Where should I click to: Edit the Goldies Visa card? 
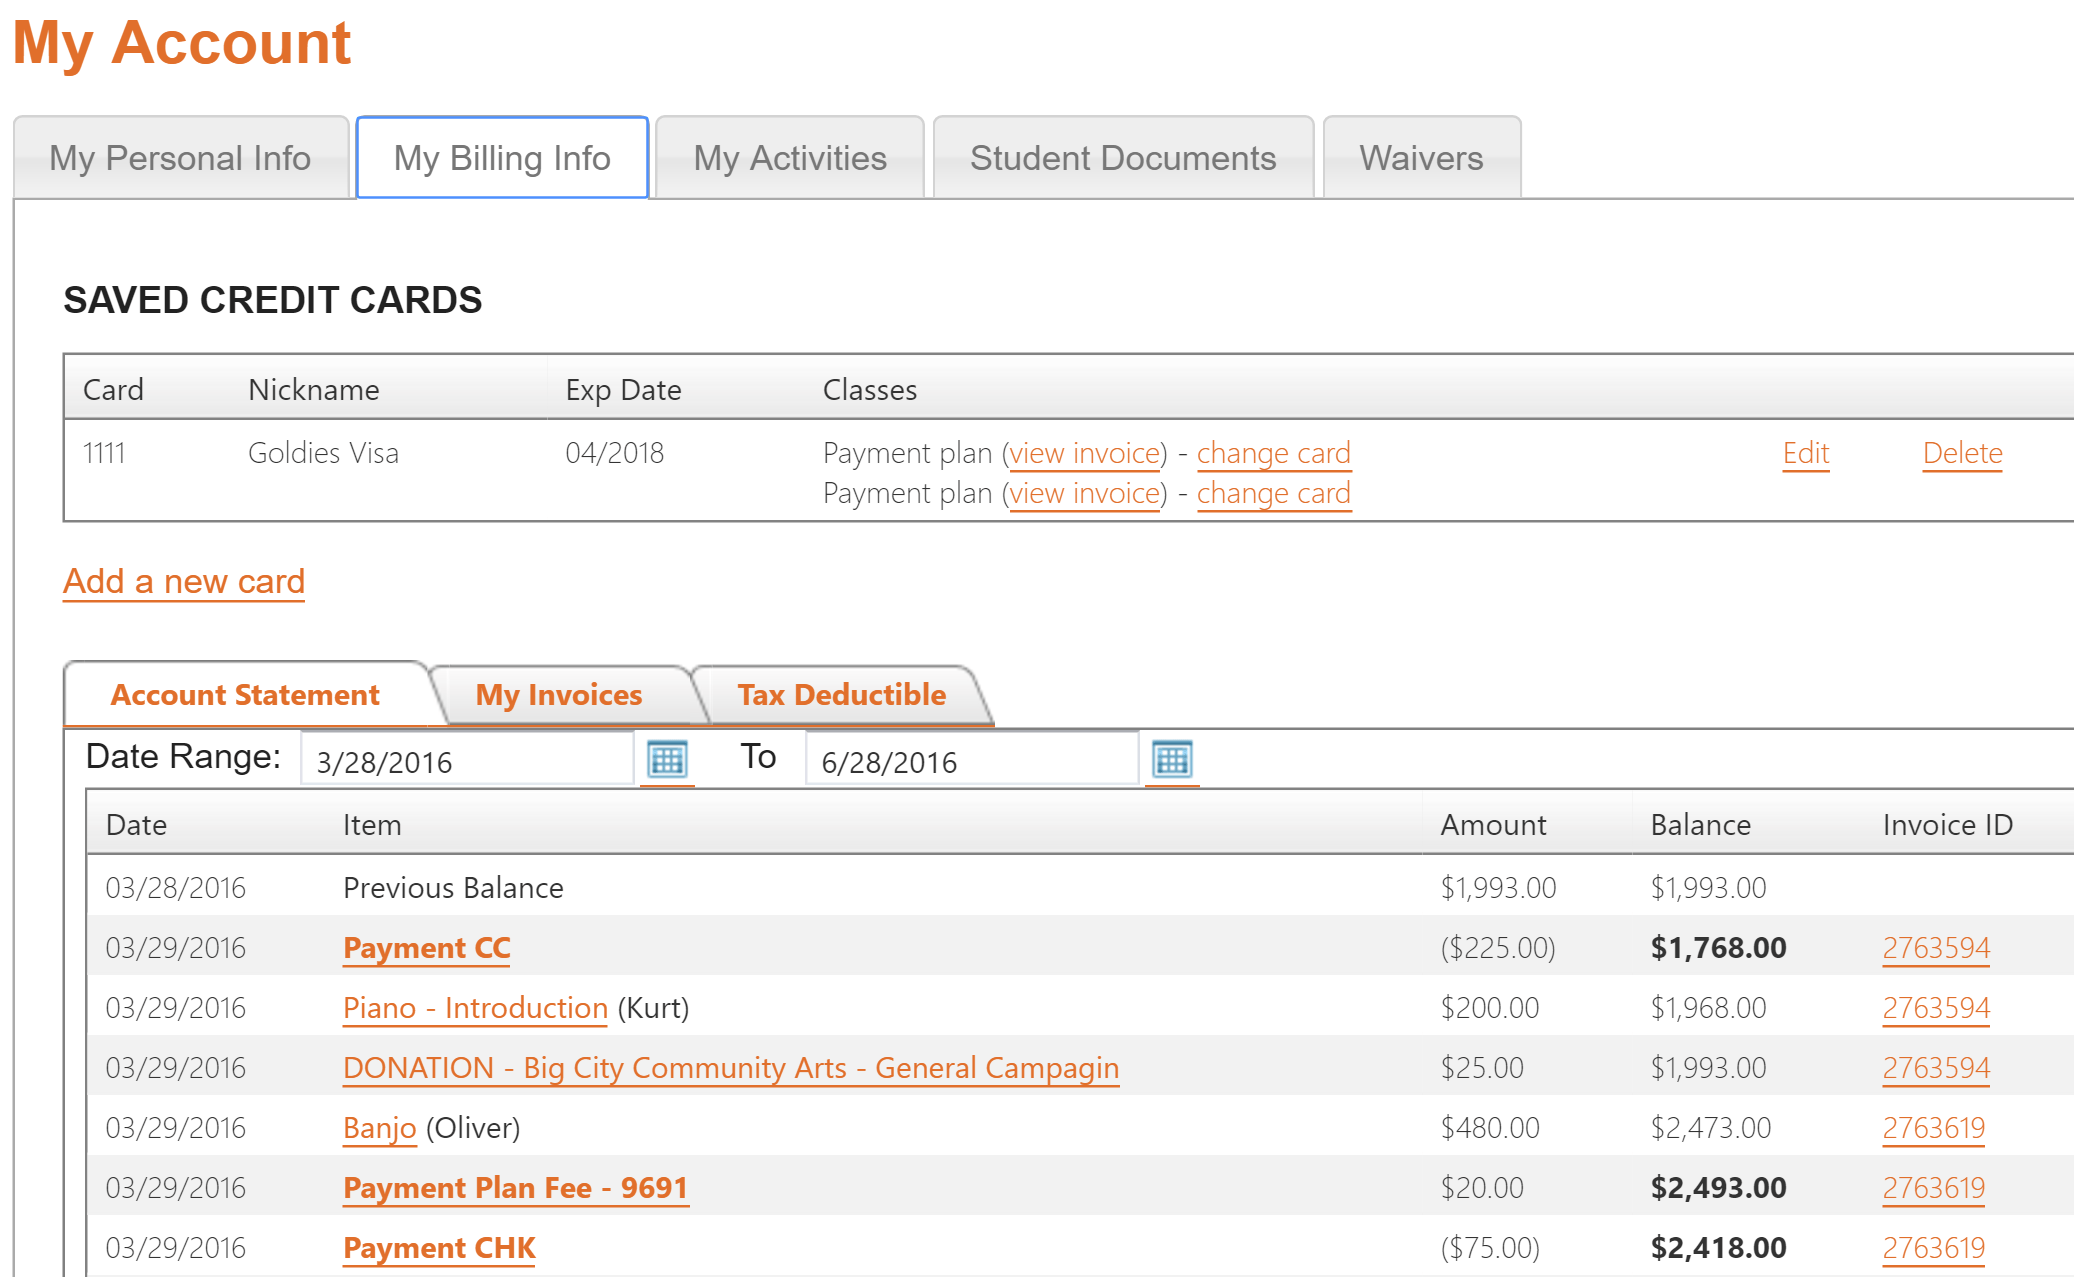click(1804, 452)
